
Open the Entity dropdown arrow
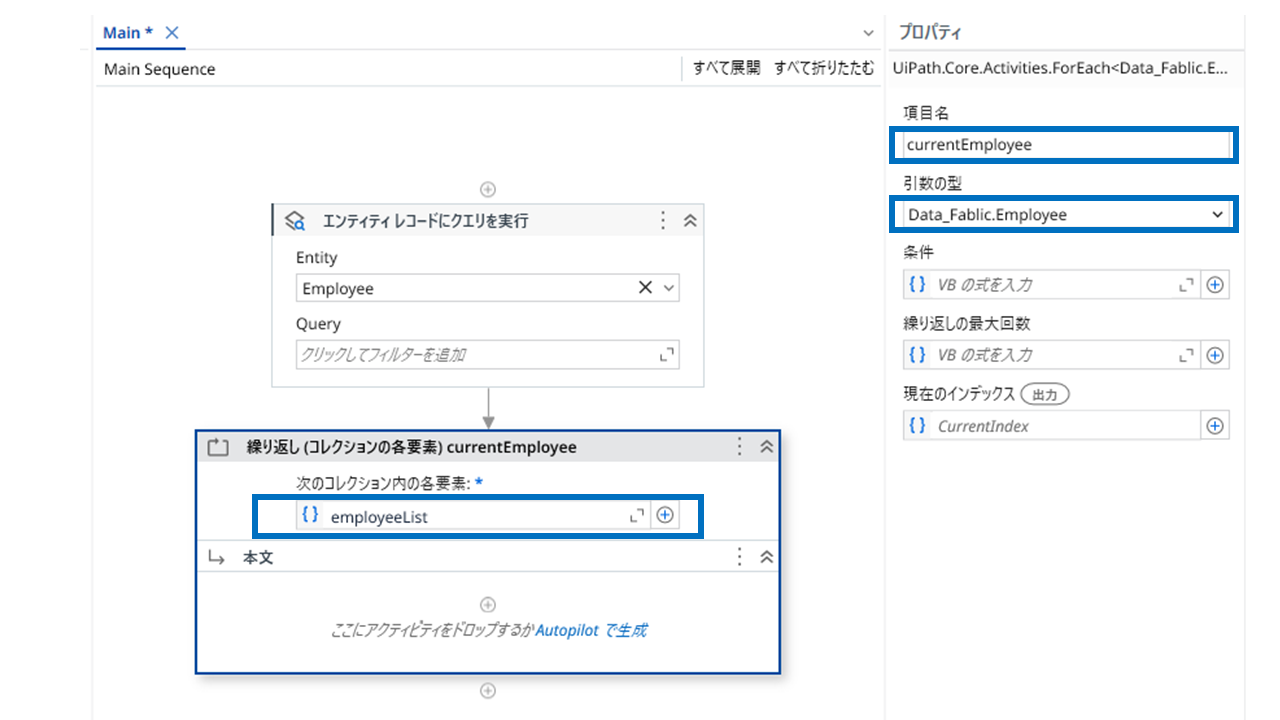pyautogui.click(x=669, y=288)
